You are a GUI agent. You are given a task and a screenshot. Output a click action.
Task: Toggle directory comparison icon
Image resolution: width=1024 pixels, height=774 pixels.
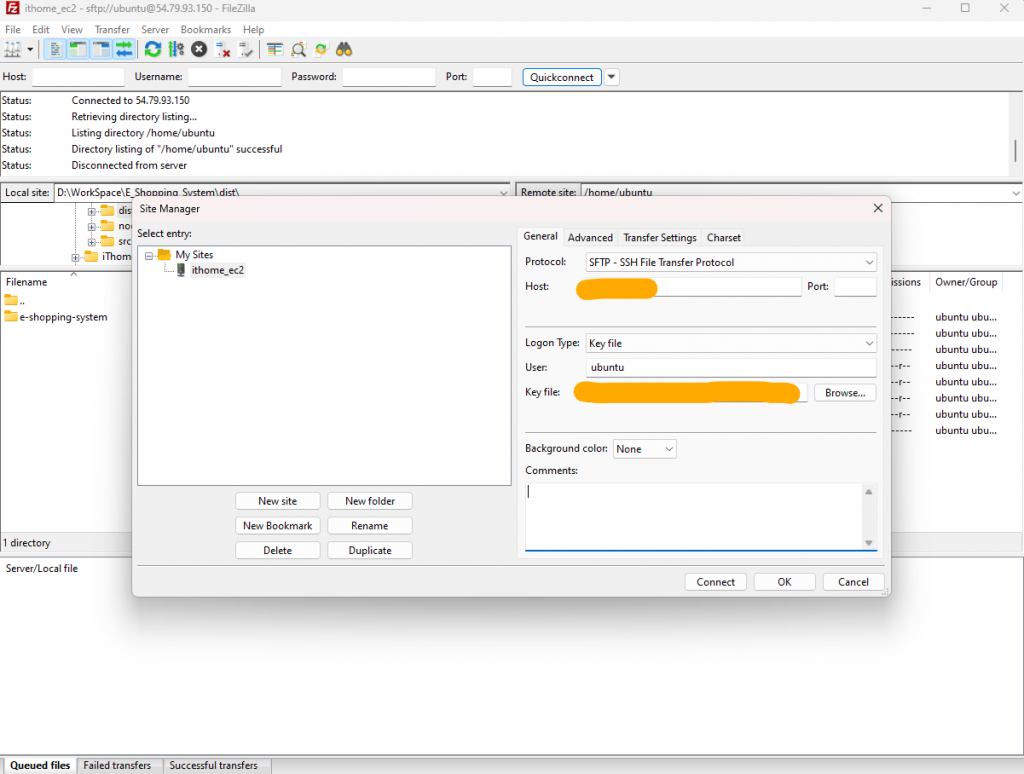[298, 50]
